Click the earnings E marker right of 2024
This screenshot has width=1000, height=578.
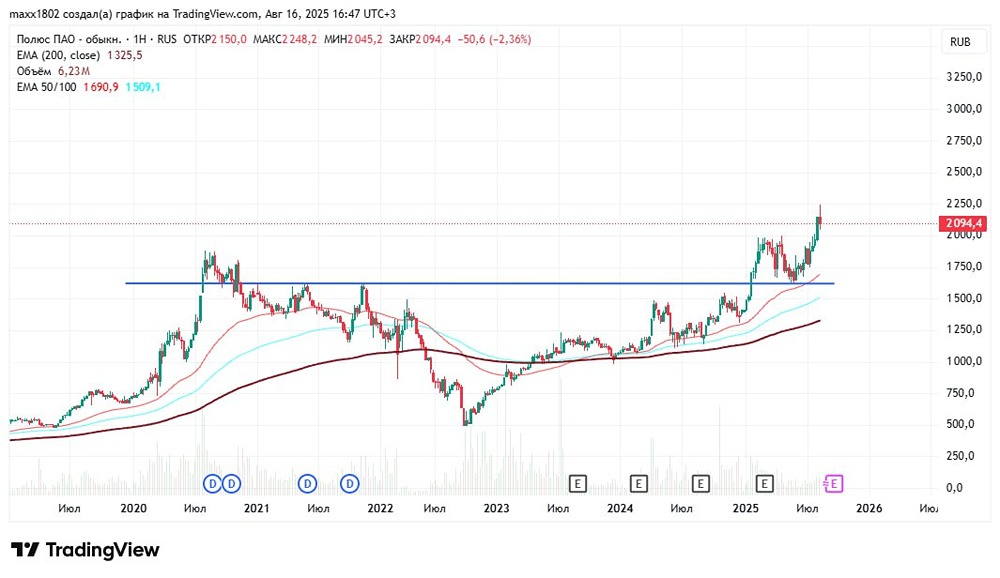click(x=638, y=484)
